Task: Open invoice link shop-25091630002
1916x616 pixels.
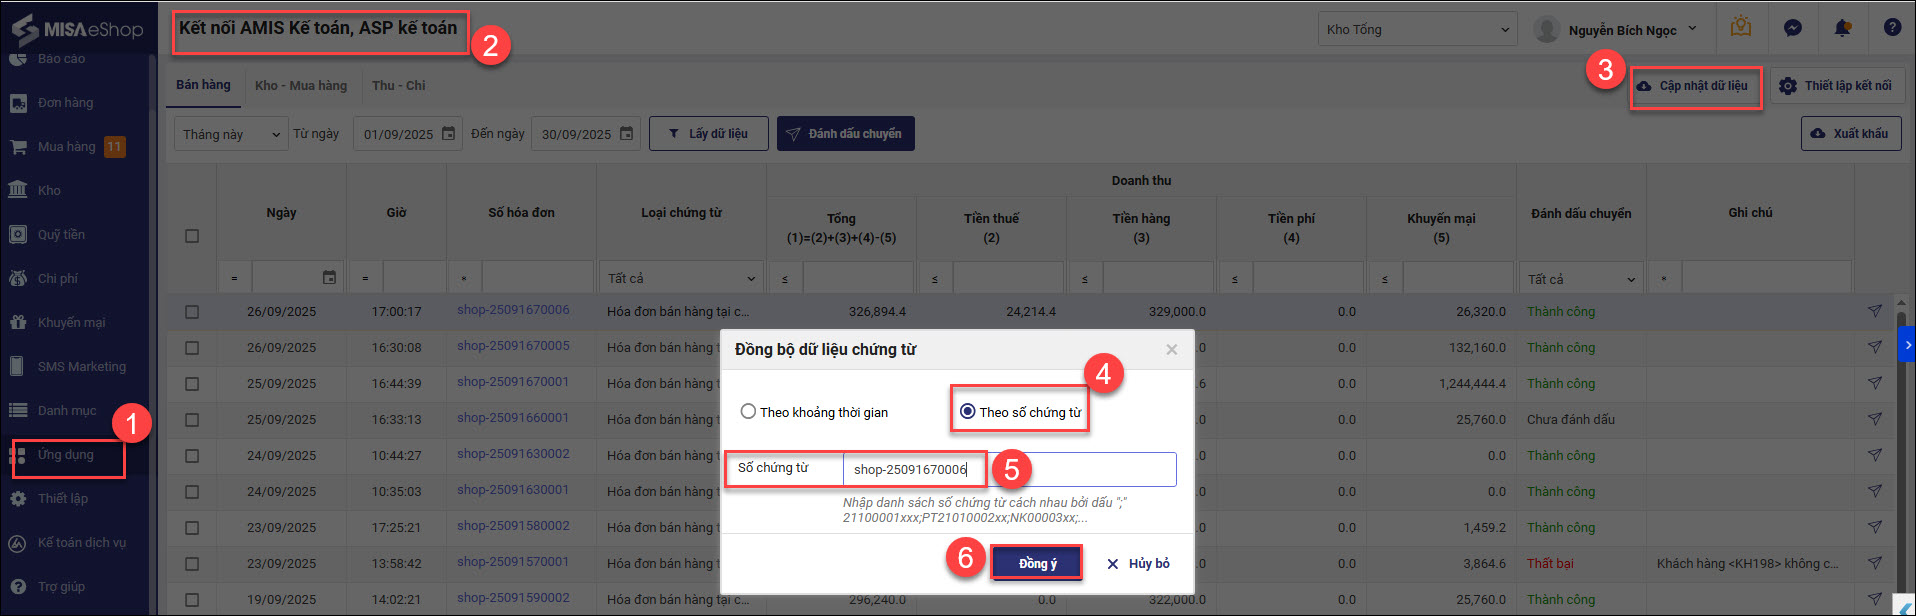Action: [513, 454]
